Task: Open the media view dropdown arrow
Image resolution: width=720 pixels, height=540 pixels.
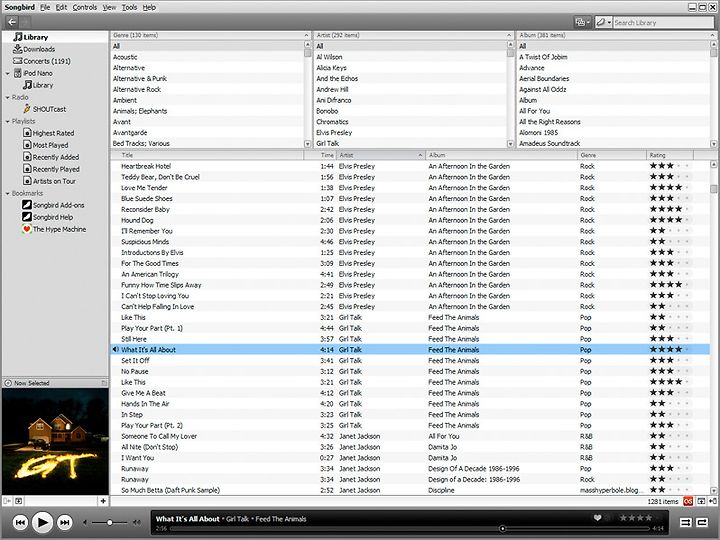Action: click(588, 22)
